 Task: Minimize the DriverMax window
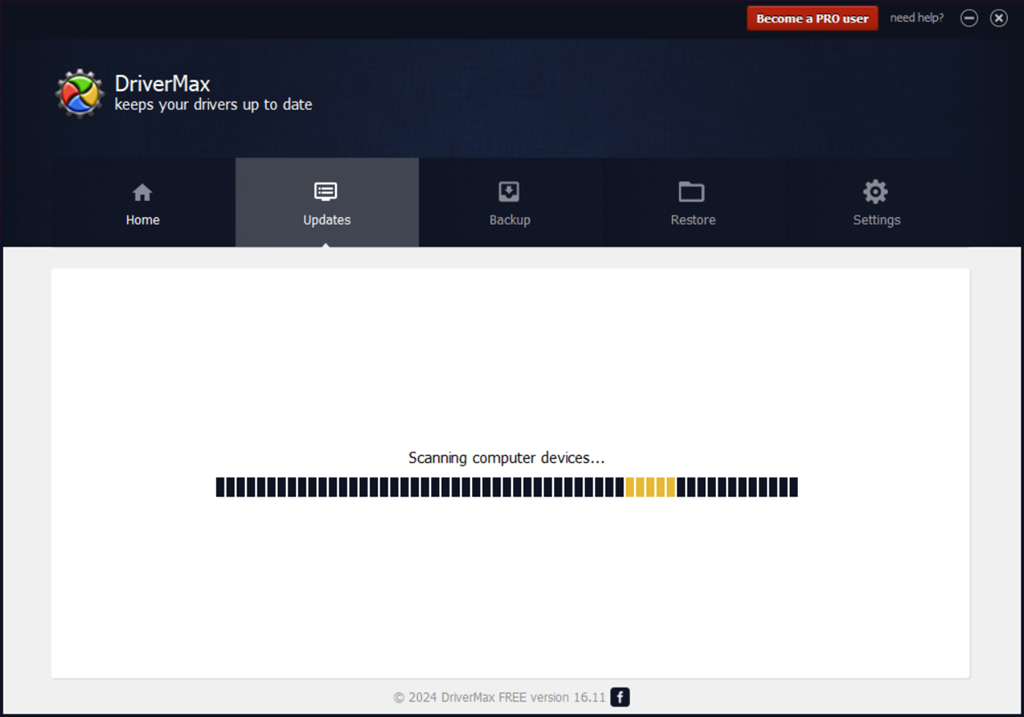[x=969, y=18]
